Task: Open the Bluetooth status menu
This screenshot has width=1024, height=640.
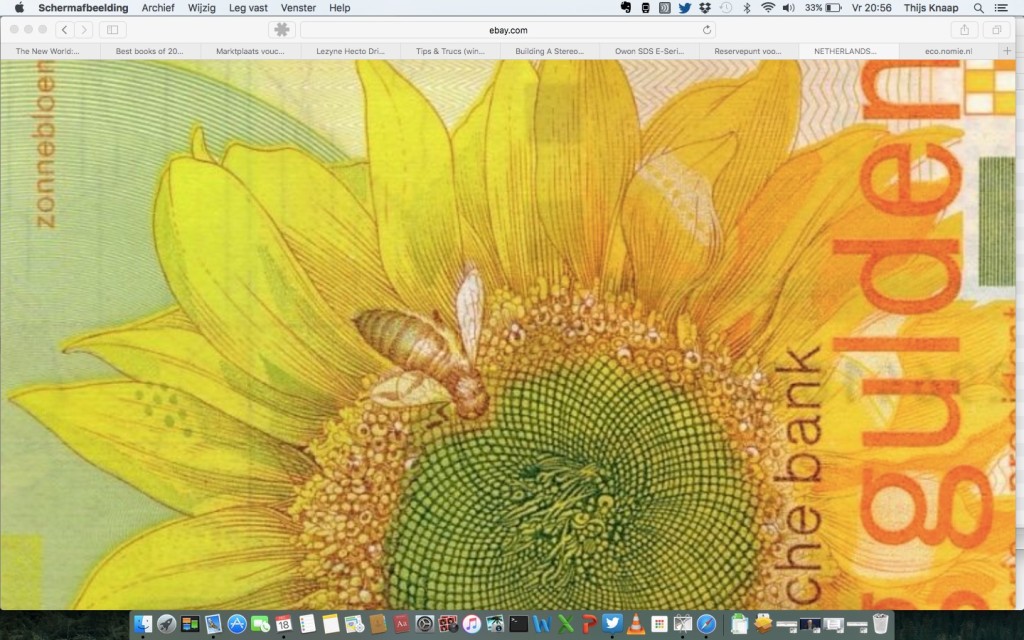Action: (747, 8)
